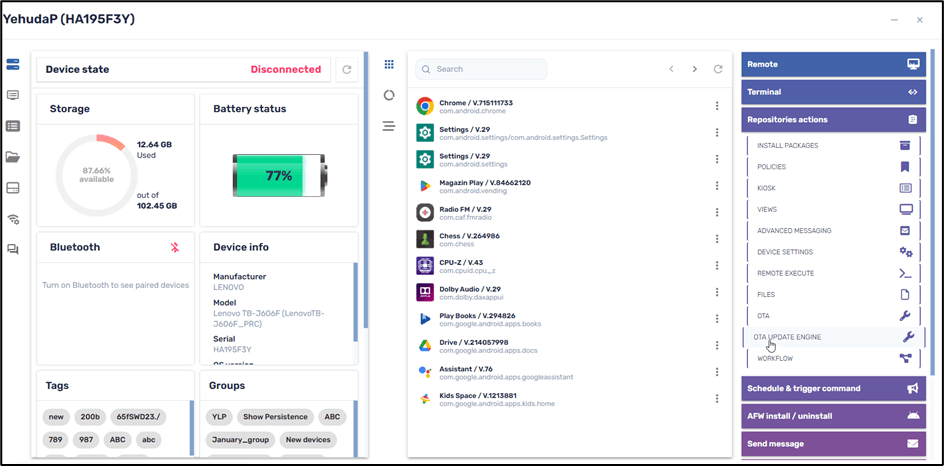The height and width of the screenshot is (466, 944).
Task: Refresh the device state
Action: (x=347, y=70)
